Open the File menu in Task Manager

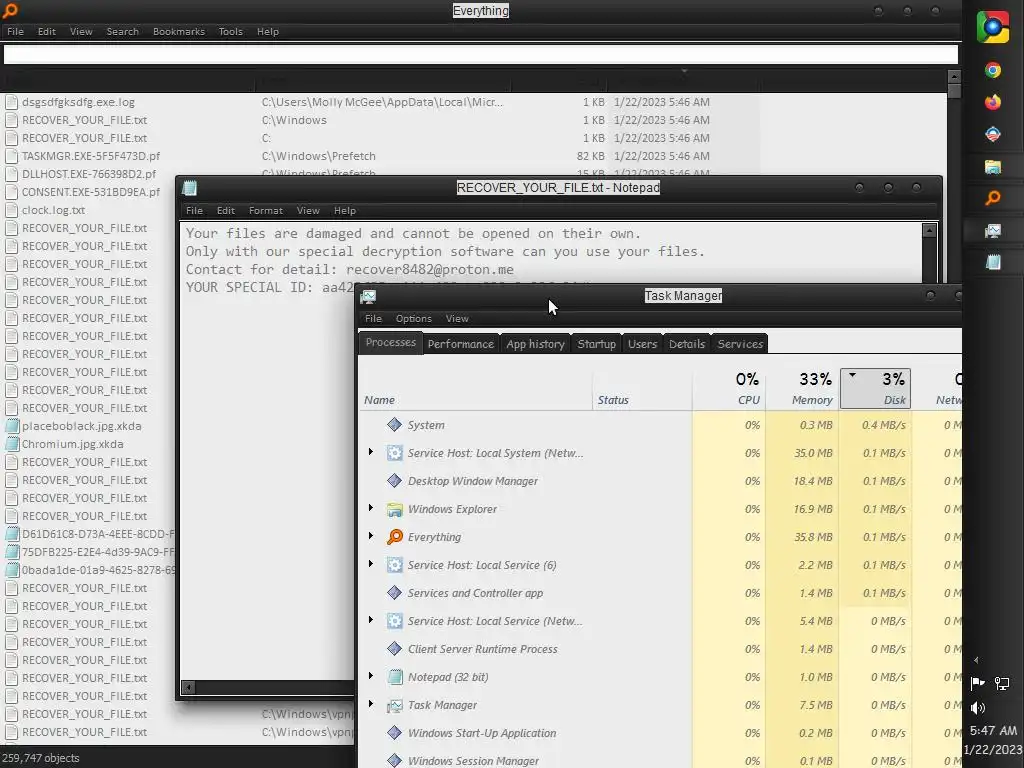374,319
